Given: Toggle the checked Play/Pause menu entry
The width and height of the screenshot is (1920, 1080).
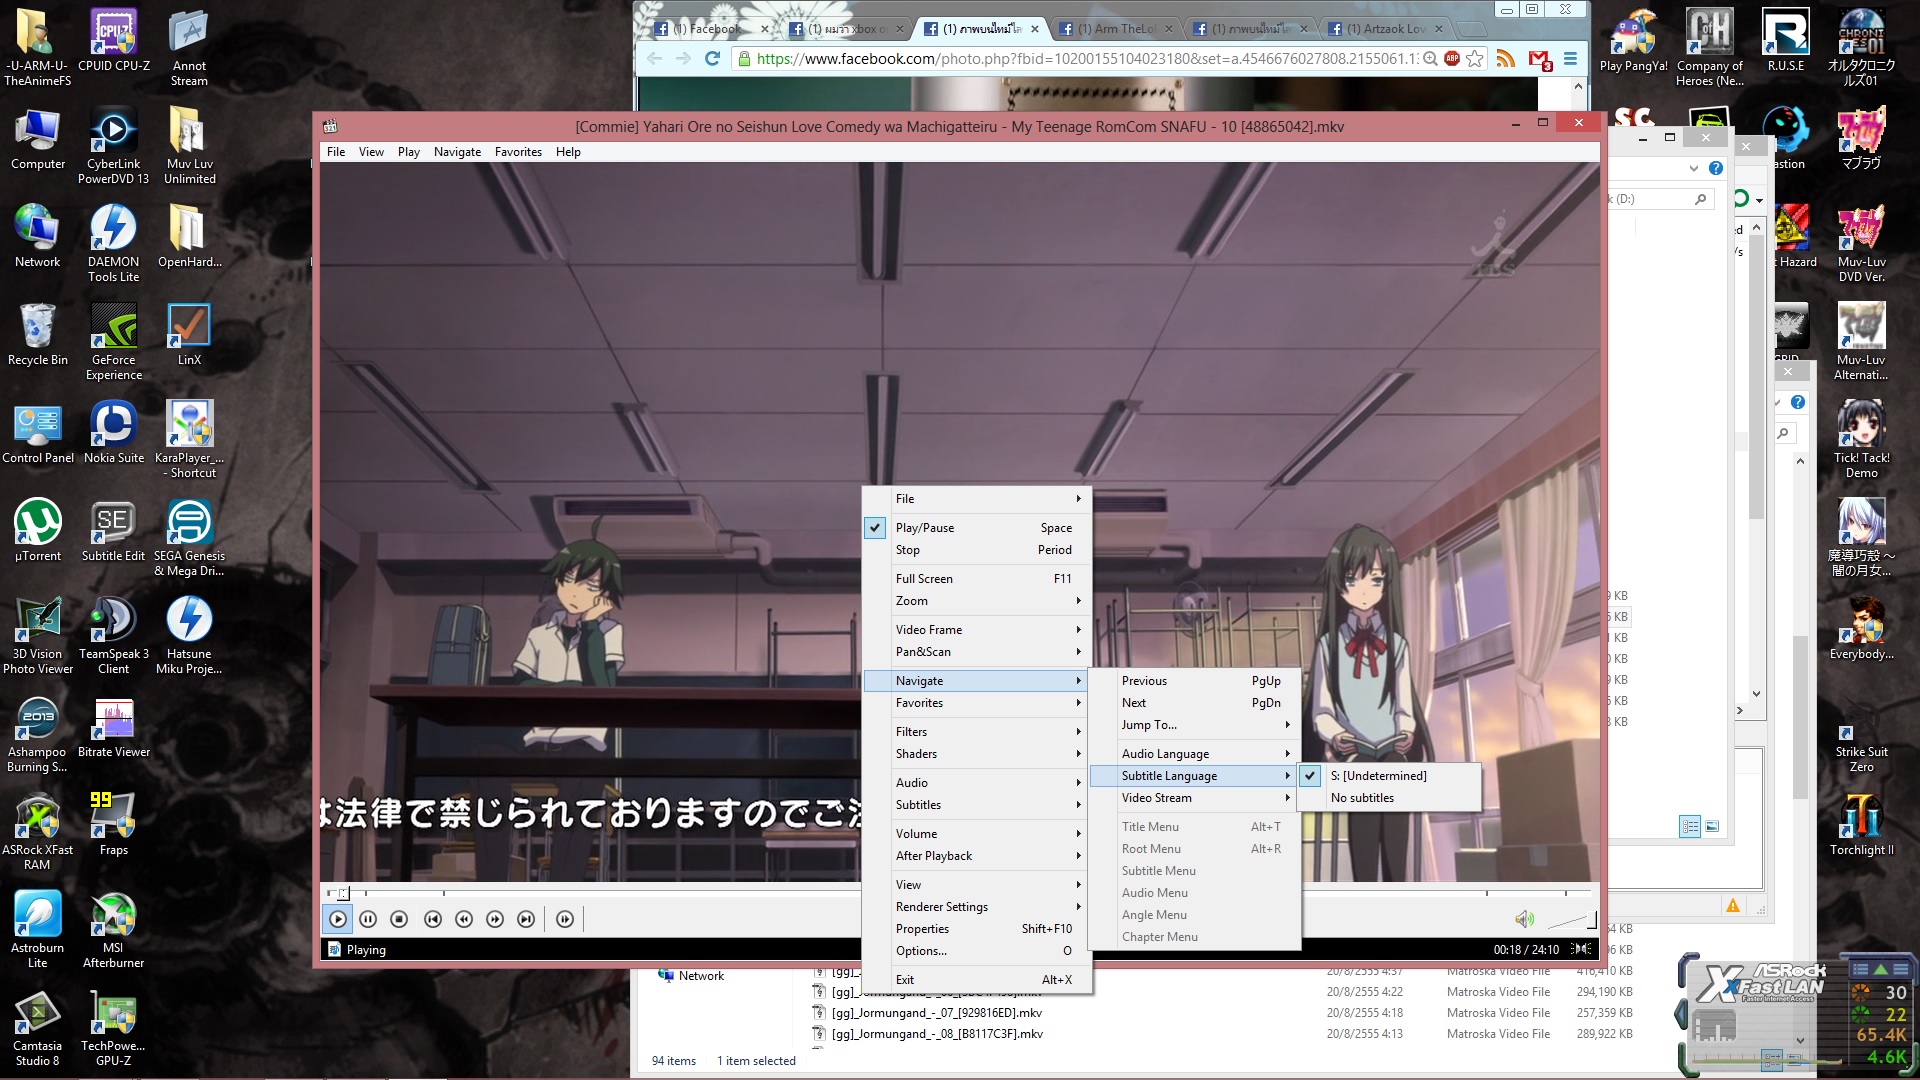Looking at the screenshot, I should (x=924, y=528).
